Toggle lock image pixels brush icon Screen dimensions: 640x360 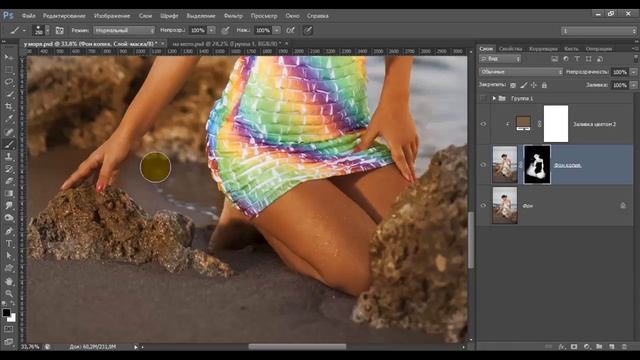click(x=524, y=85)
